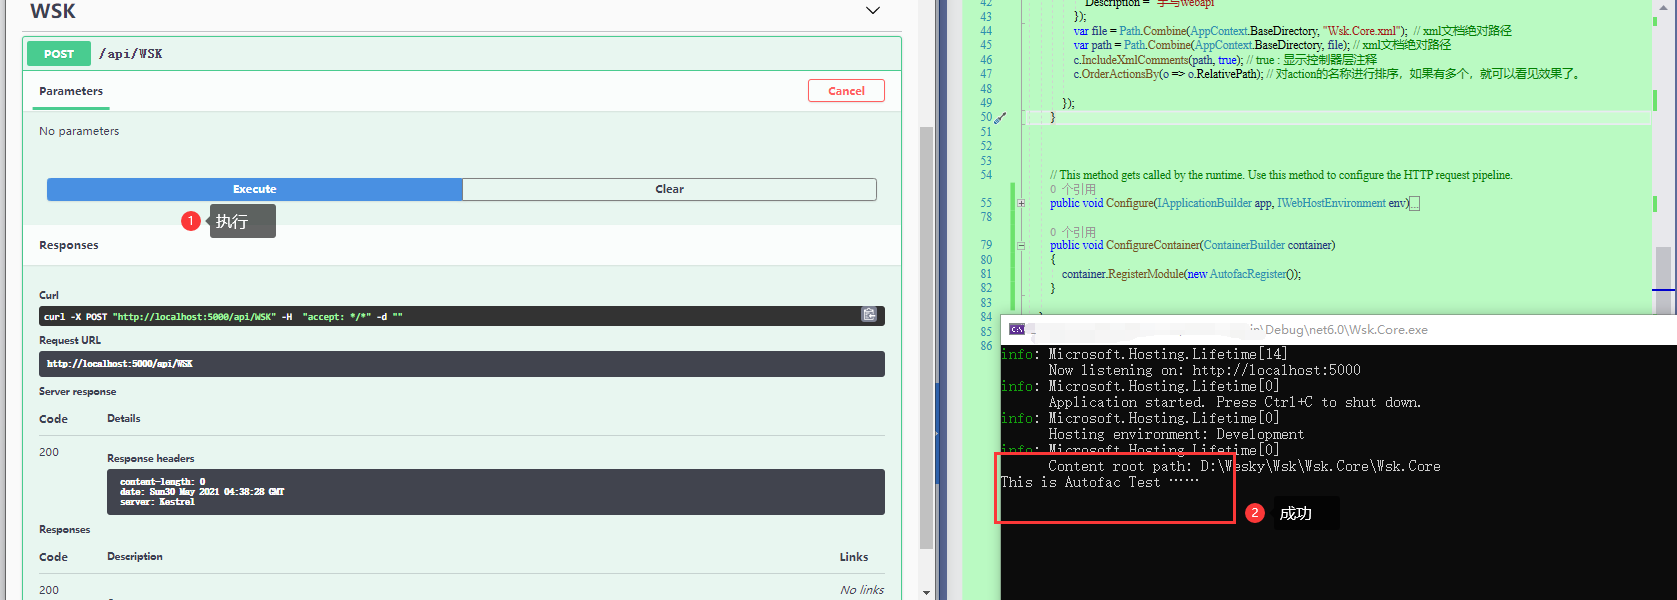Click 'Now listening on: http://localhost:5000' console line
The width and height of the screenshot is (1677, 600).
(1204, 370)
